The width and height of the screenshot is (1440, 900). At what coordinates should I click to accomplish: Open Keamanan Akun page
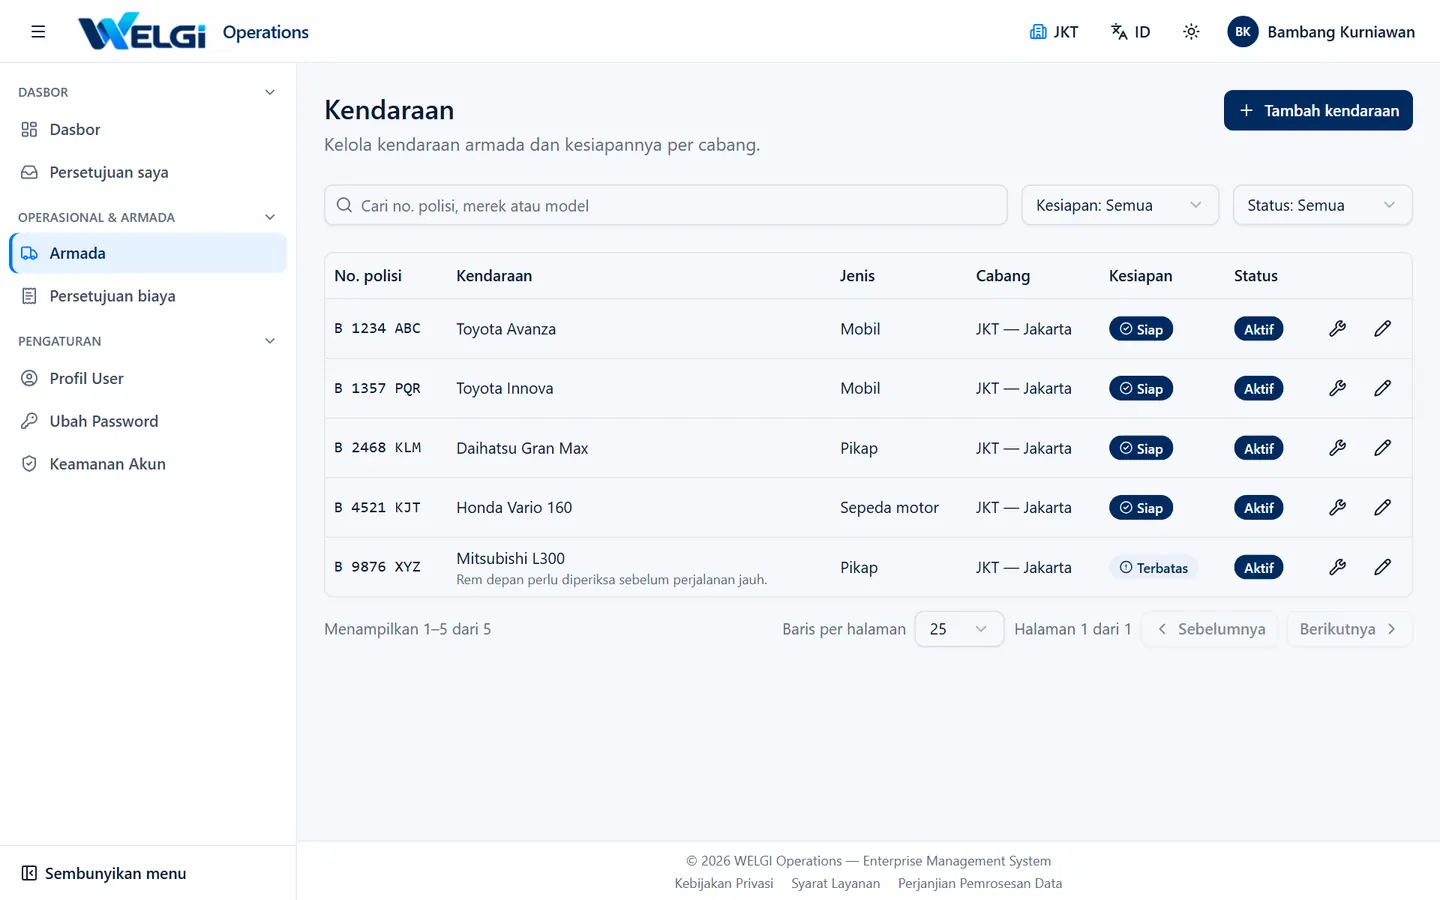pyautogui.click(x=148, y=464)
